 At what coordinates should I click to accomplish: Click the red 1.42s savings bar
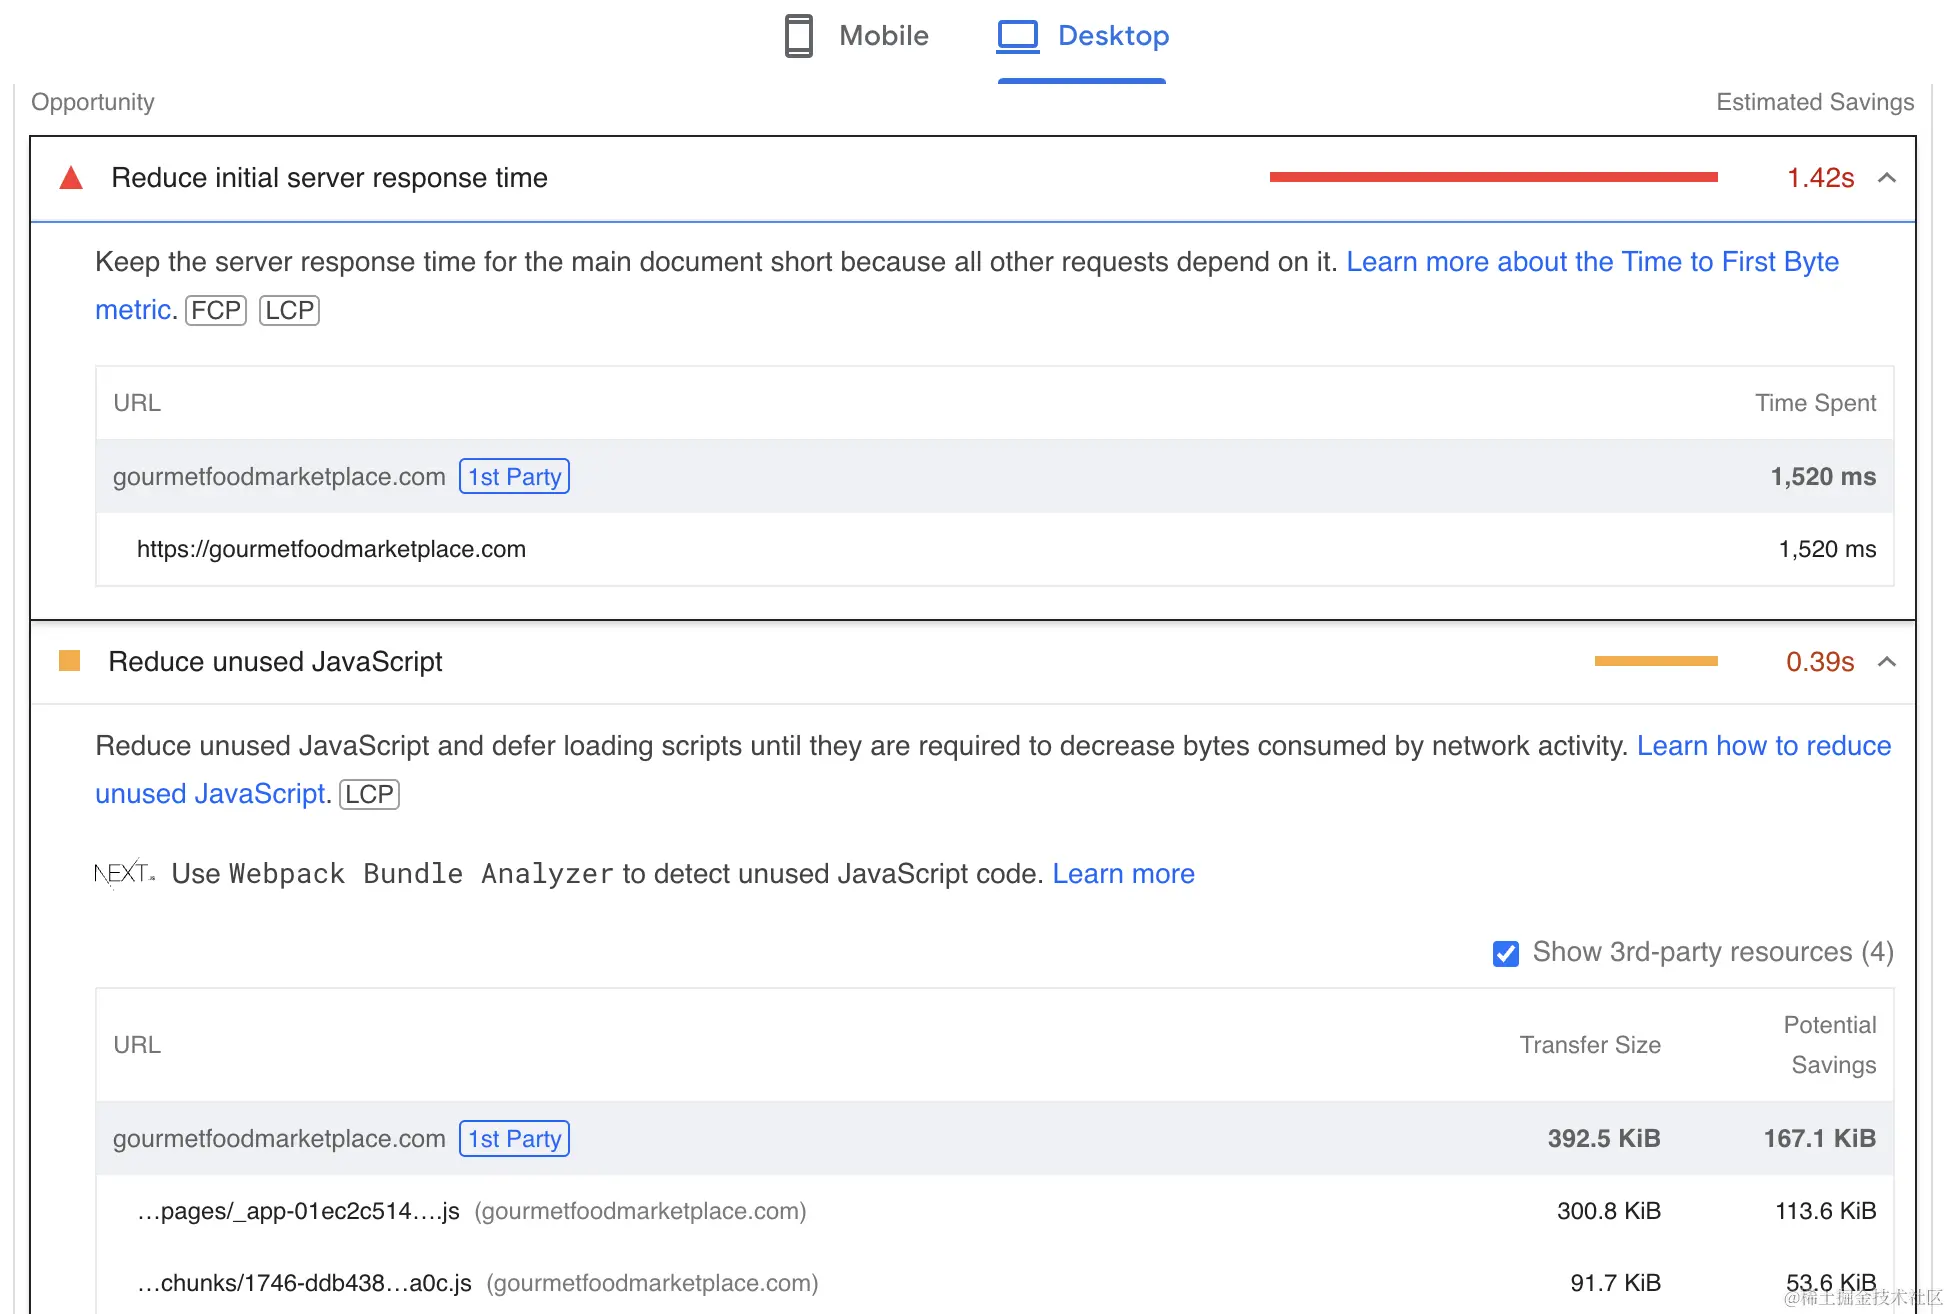1492,178
